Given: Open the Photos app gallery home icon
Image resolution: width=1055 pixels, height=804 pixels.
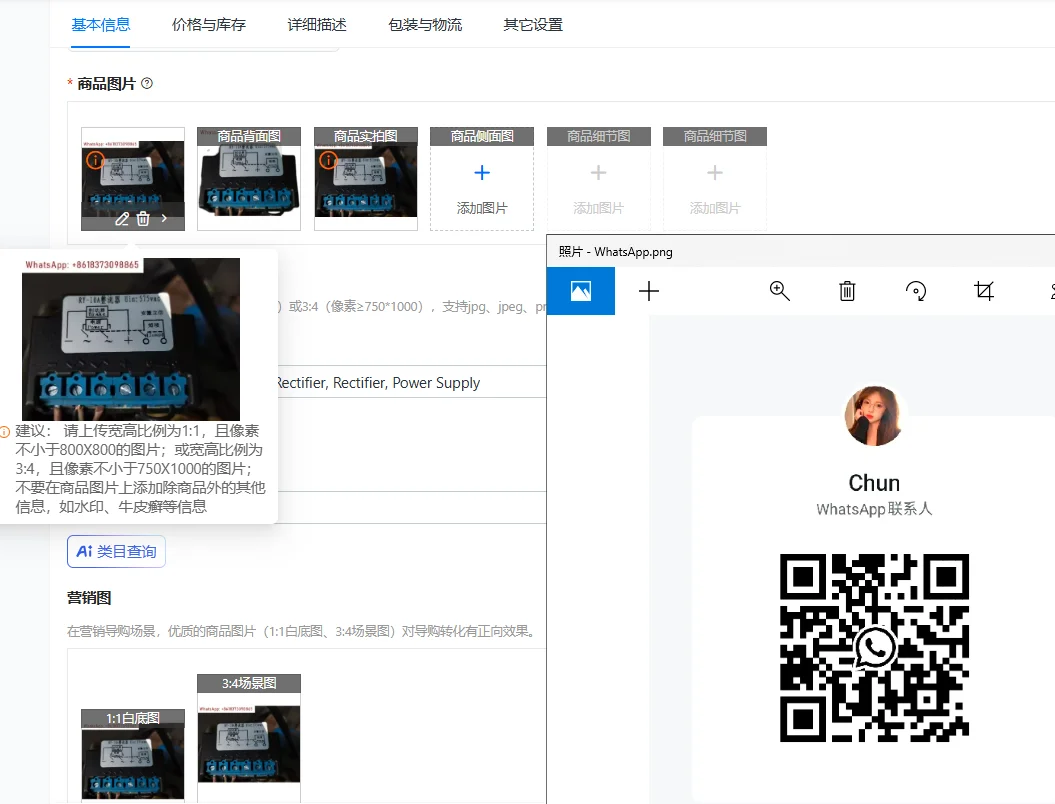Looking at the screenshot, I should pos(581,291).
